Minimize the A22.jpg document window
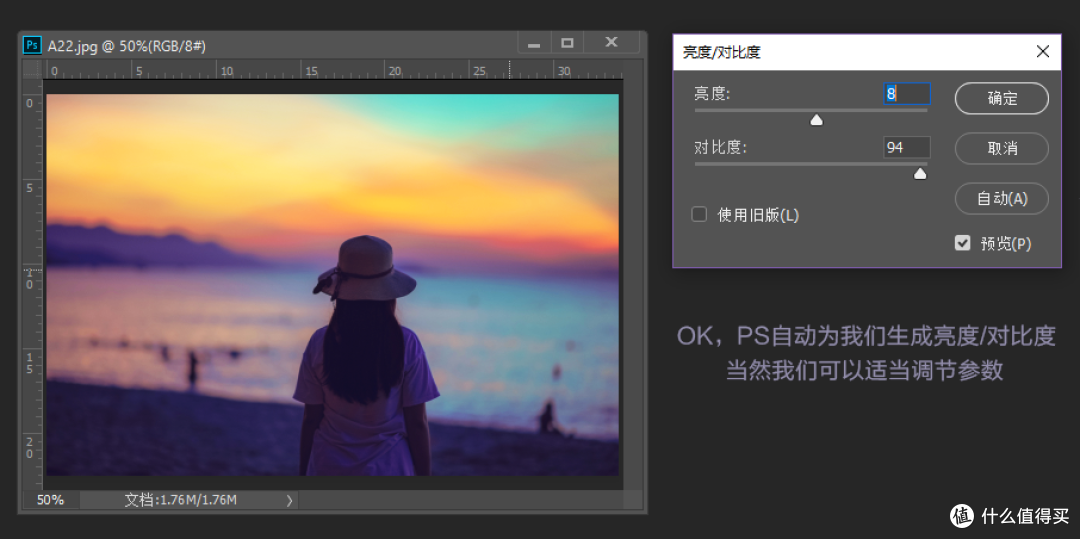Image resolution: width=1080 pixels, height=539 pixels. [534, 44]
